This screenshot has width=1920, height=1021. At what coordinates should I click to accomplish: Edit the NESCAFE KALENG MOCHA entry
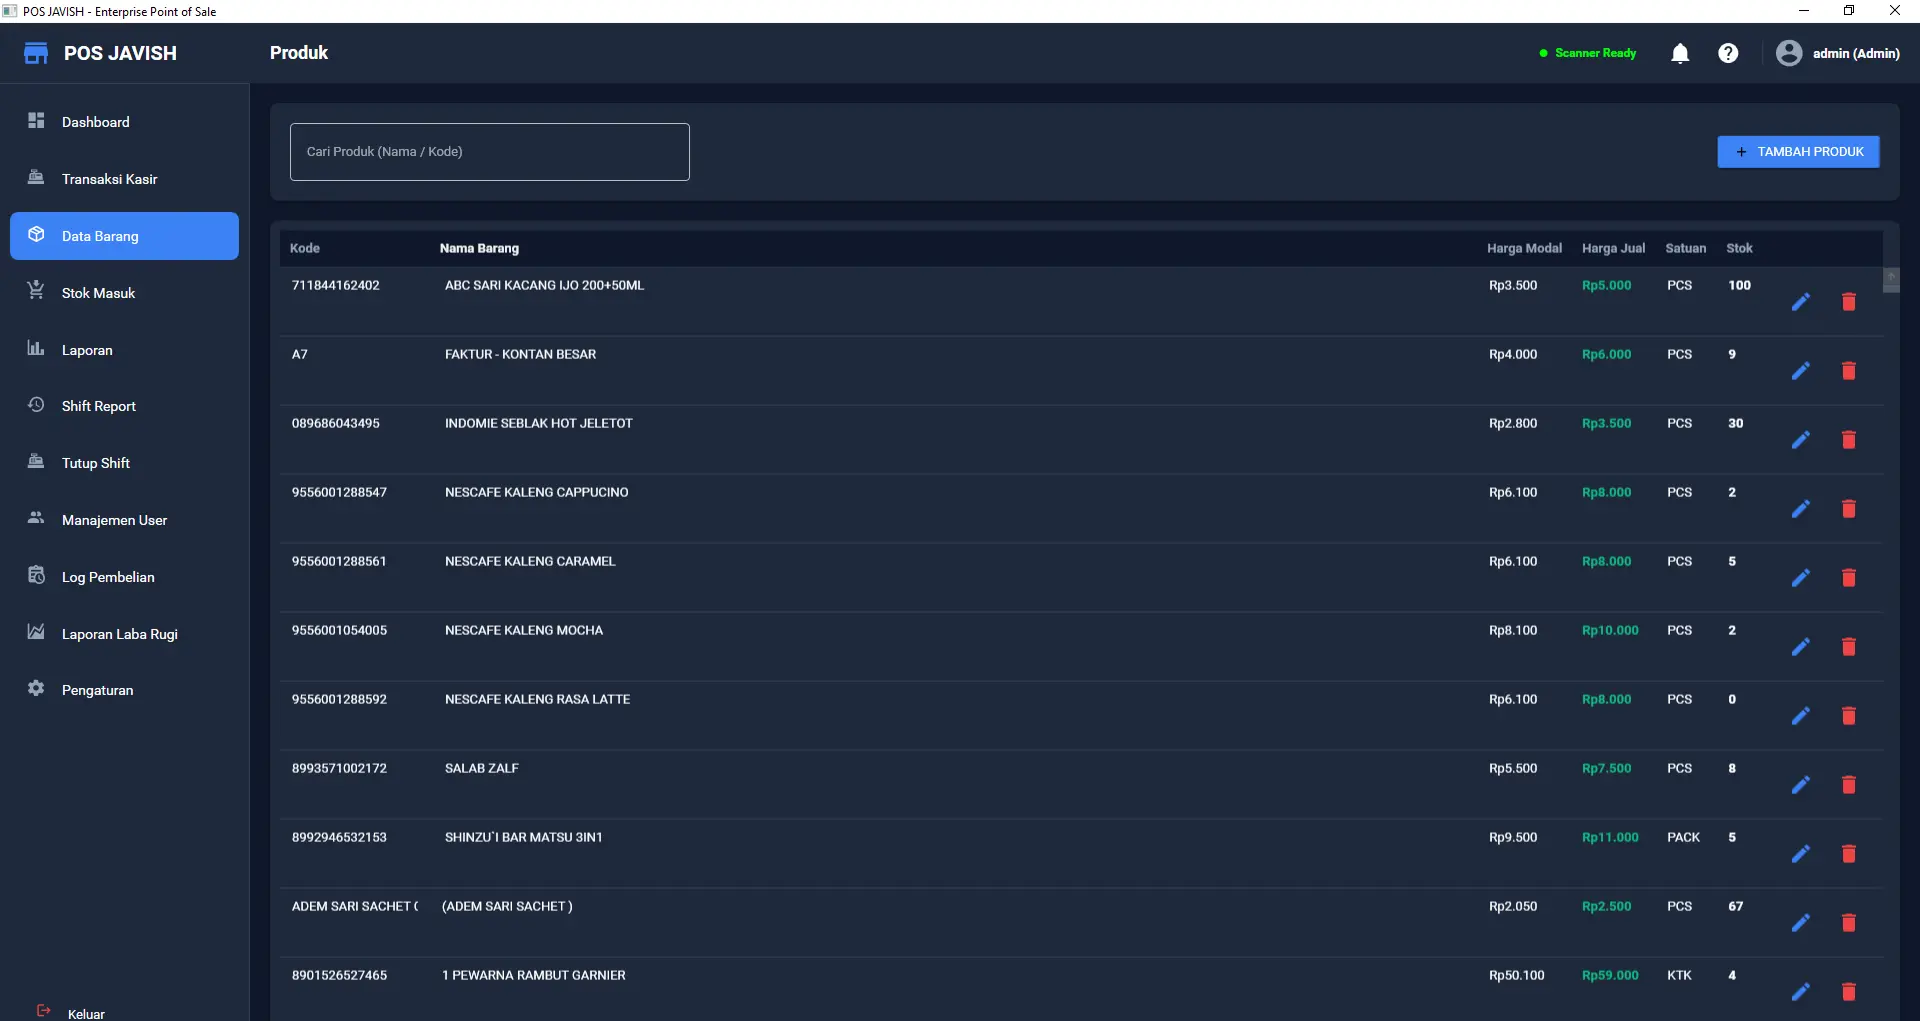pyautogui.click(x=1801, y=647)
